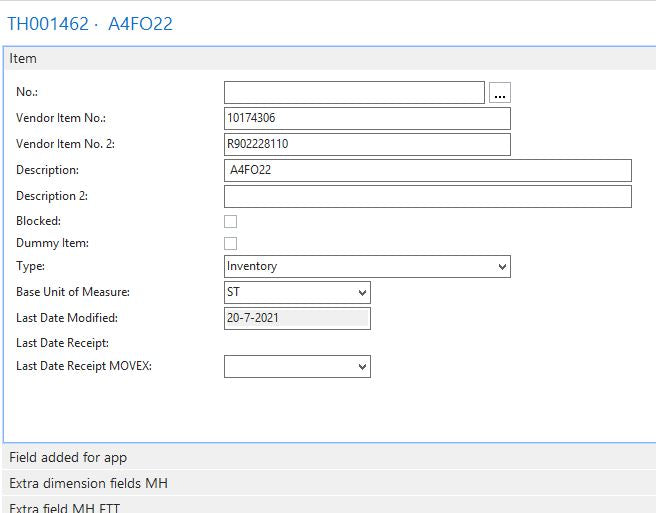656x513 pixels.
Task: Tick the Blocked checkbox
Action: tap(231, 221)
